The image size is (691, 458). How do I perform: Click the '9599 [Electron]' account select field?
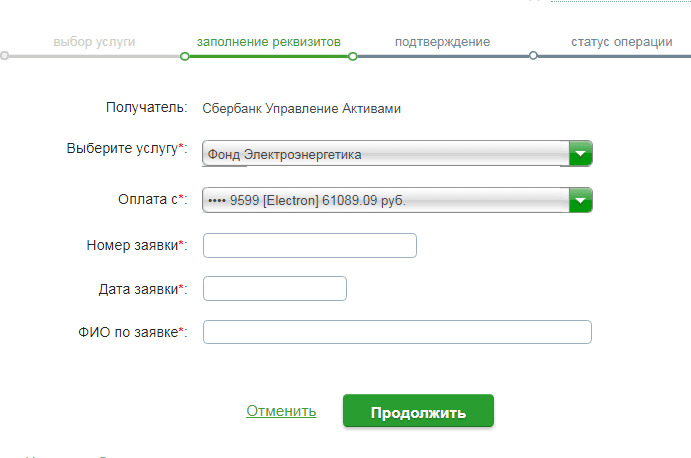(x=385, y=200)
